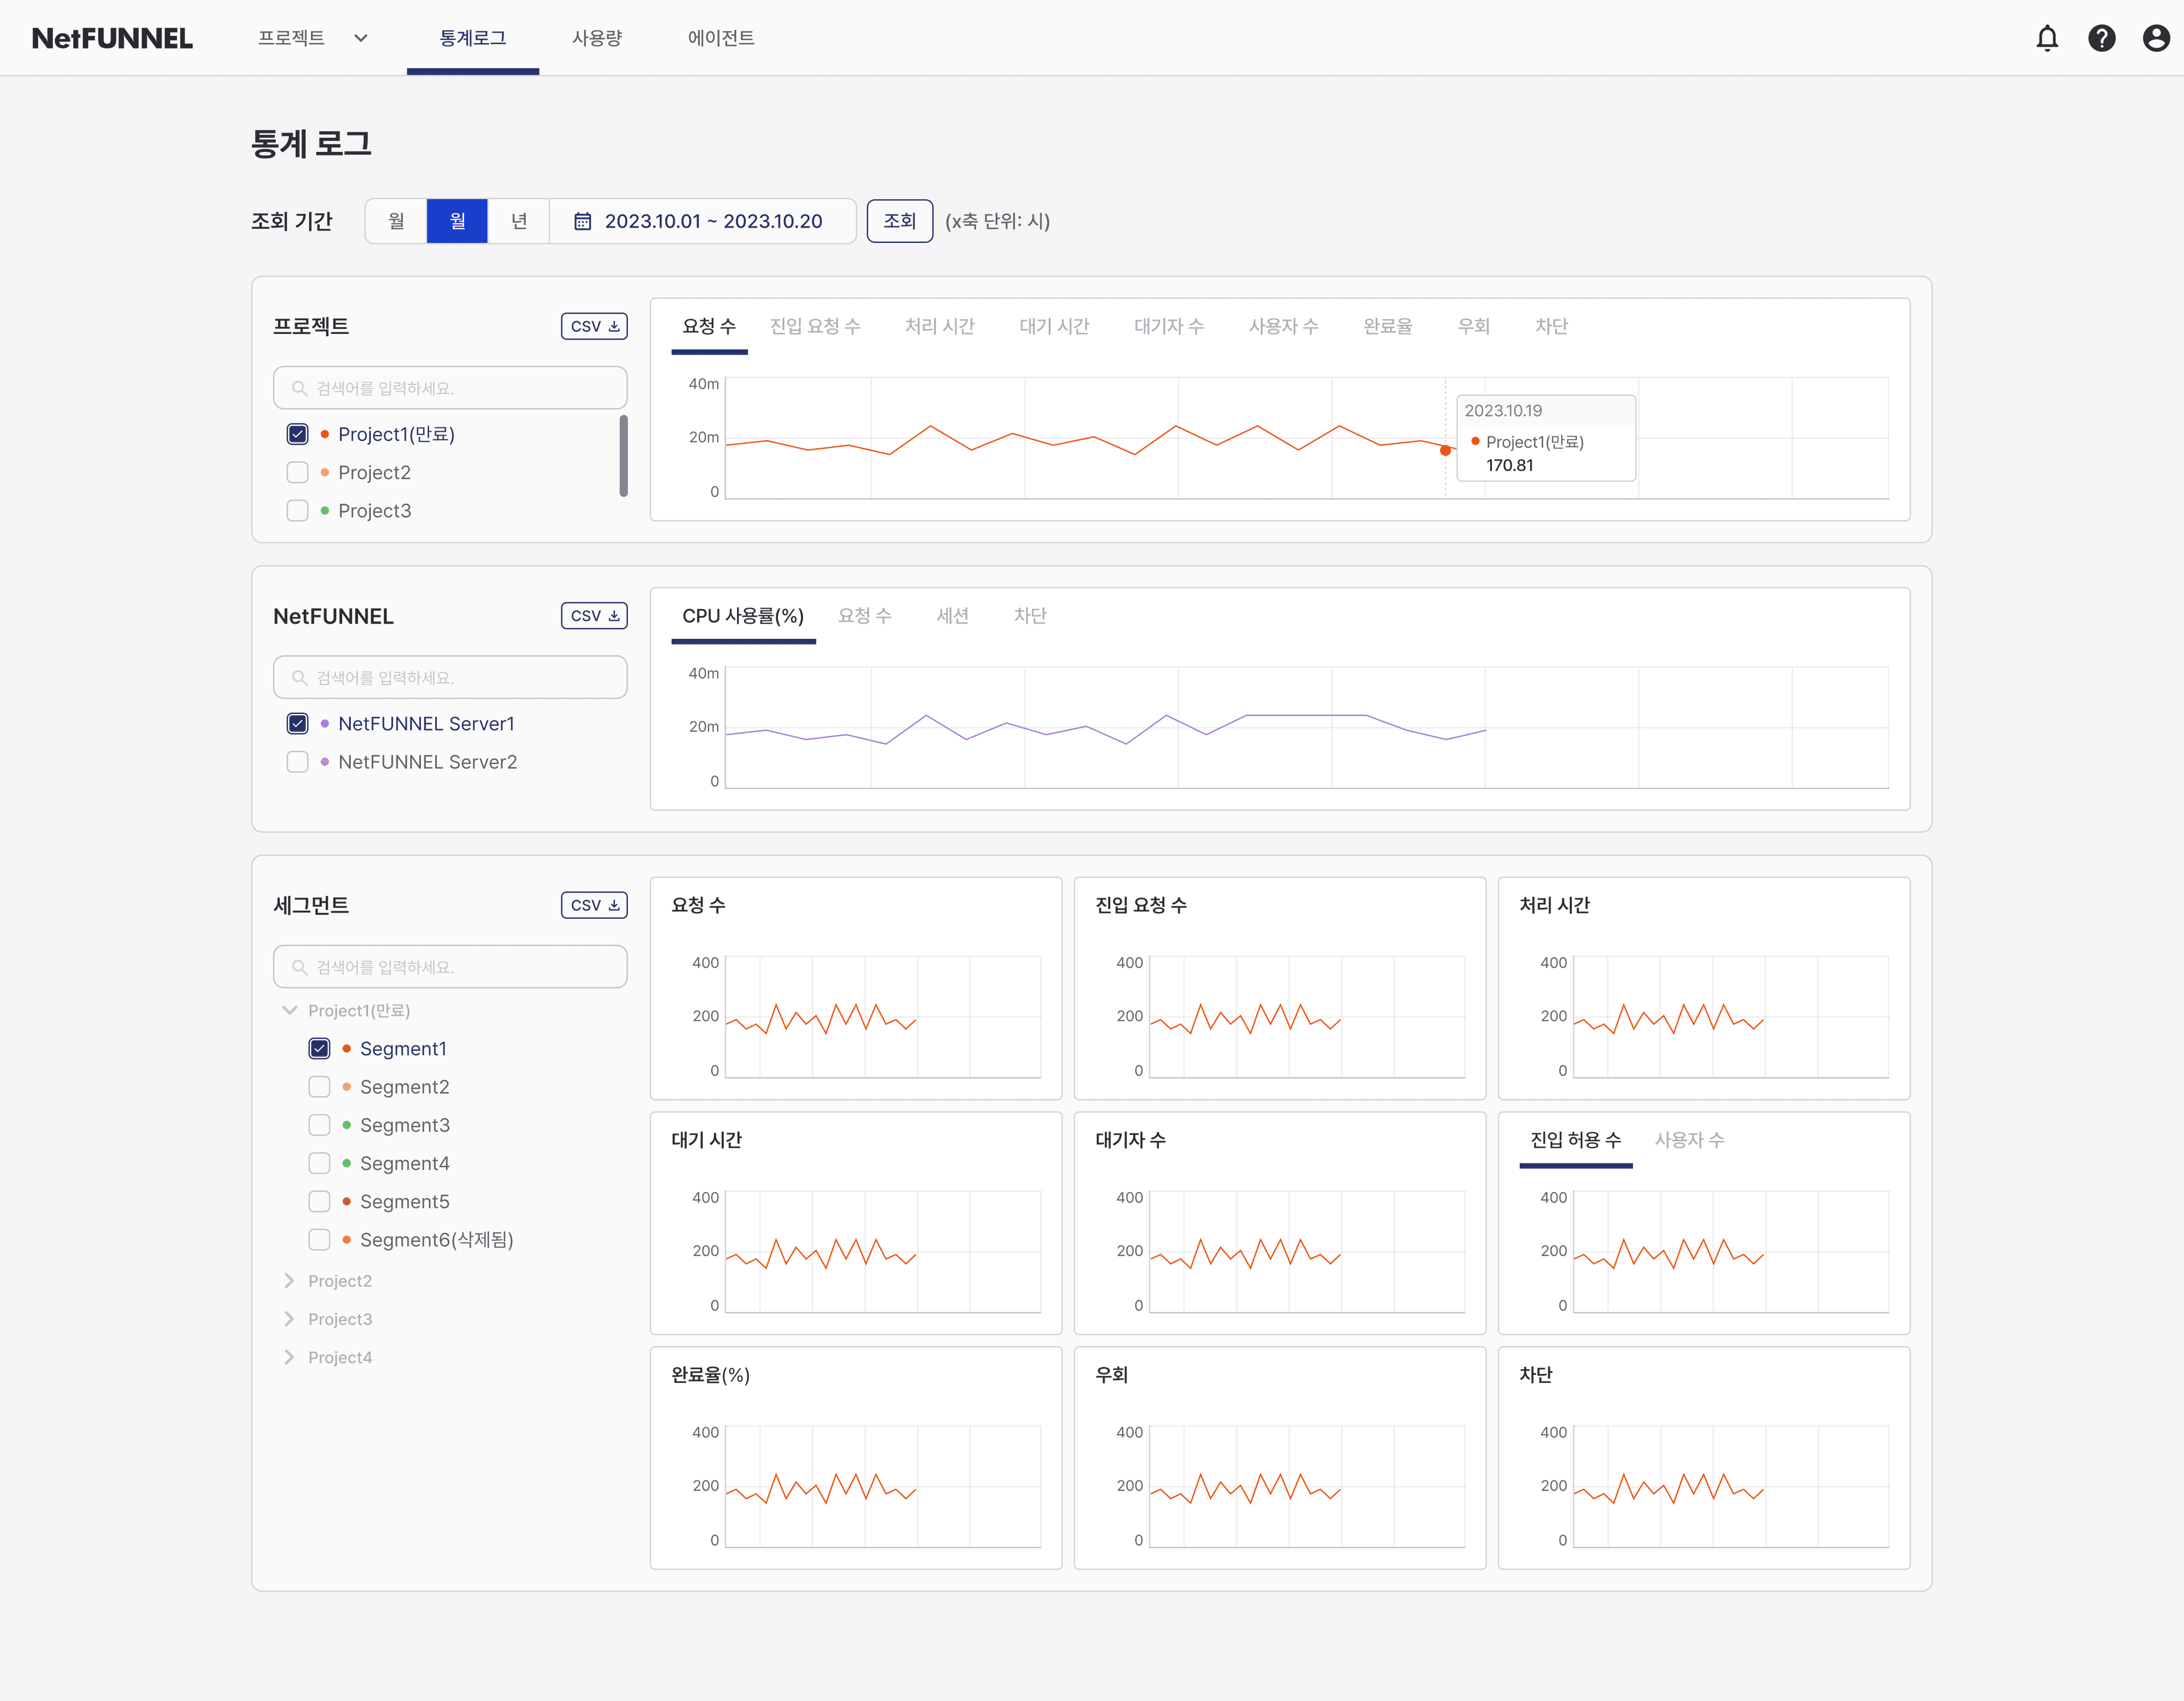Check the Segment6(삭제됨) checkbox
Viewport: 2184px width, 1701px height.
coord(319,1240)
